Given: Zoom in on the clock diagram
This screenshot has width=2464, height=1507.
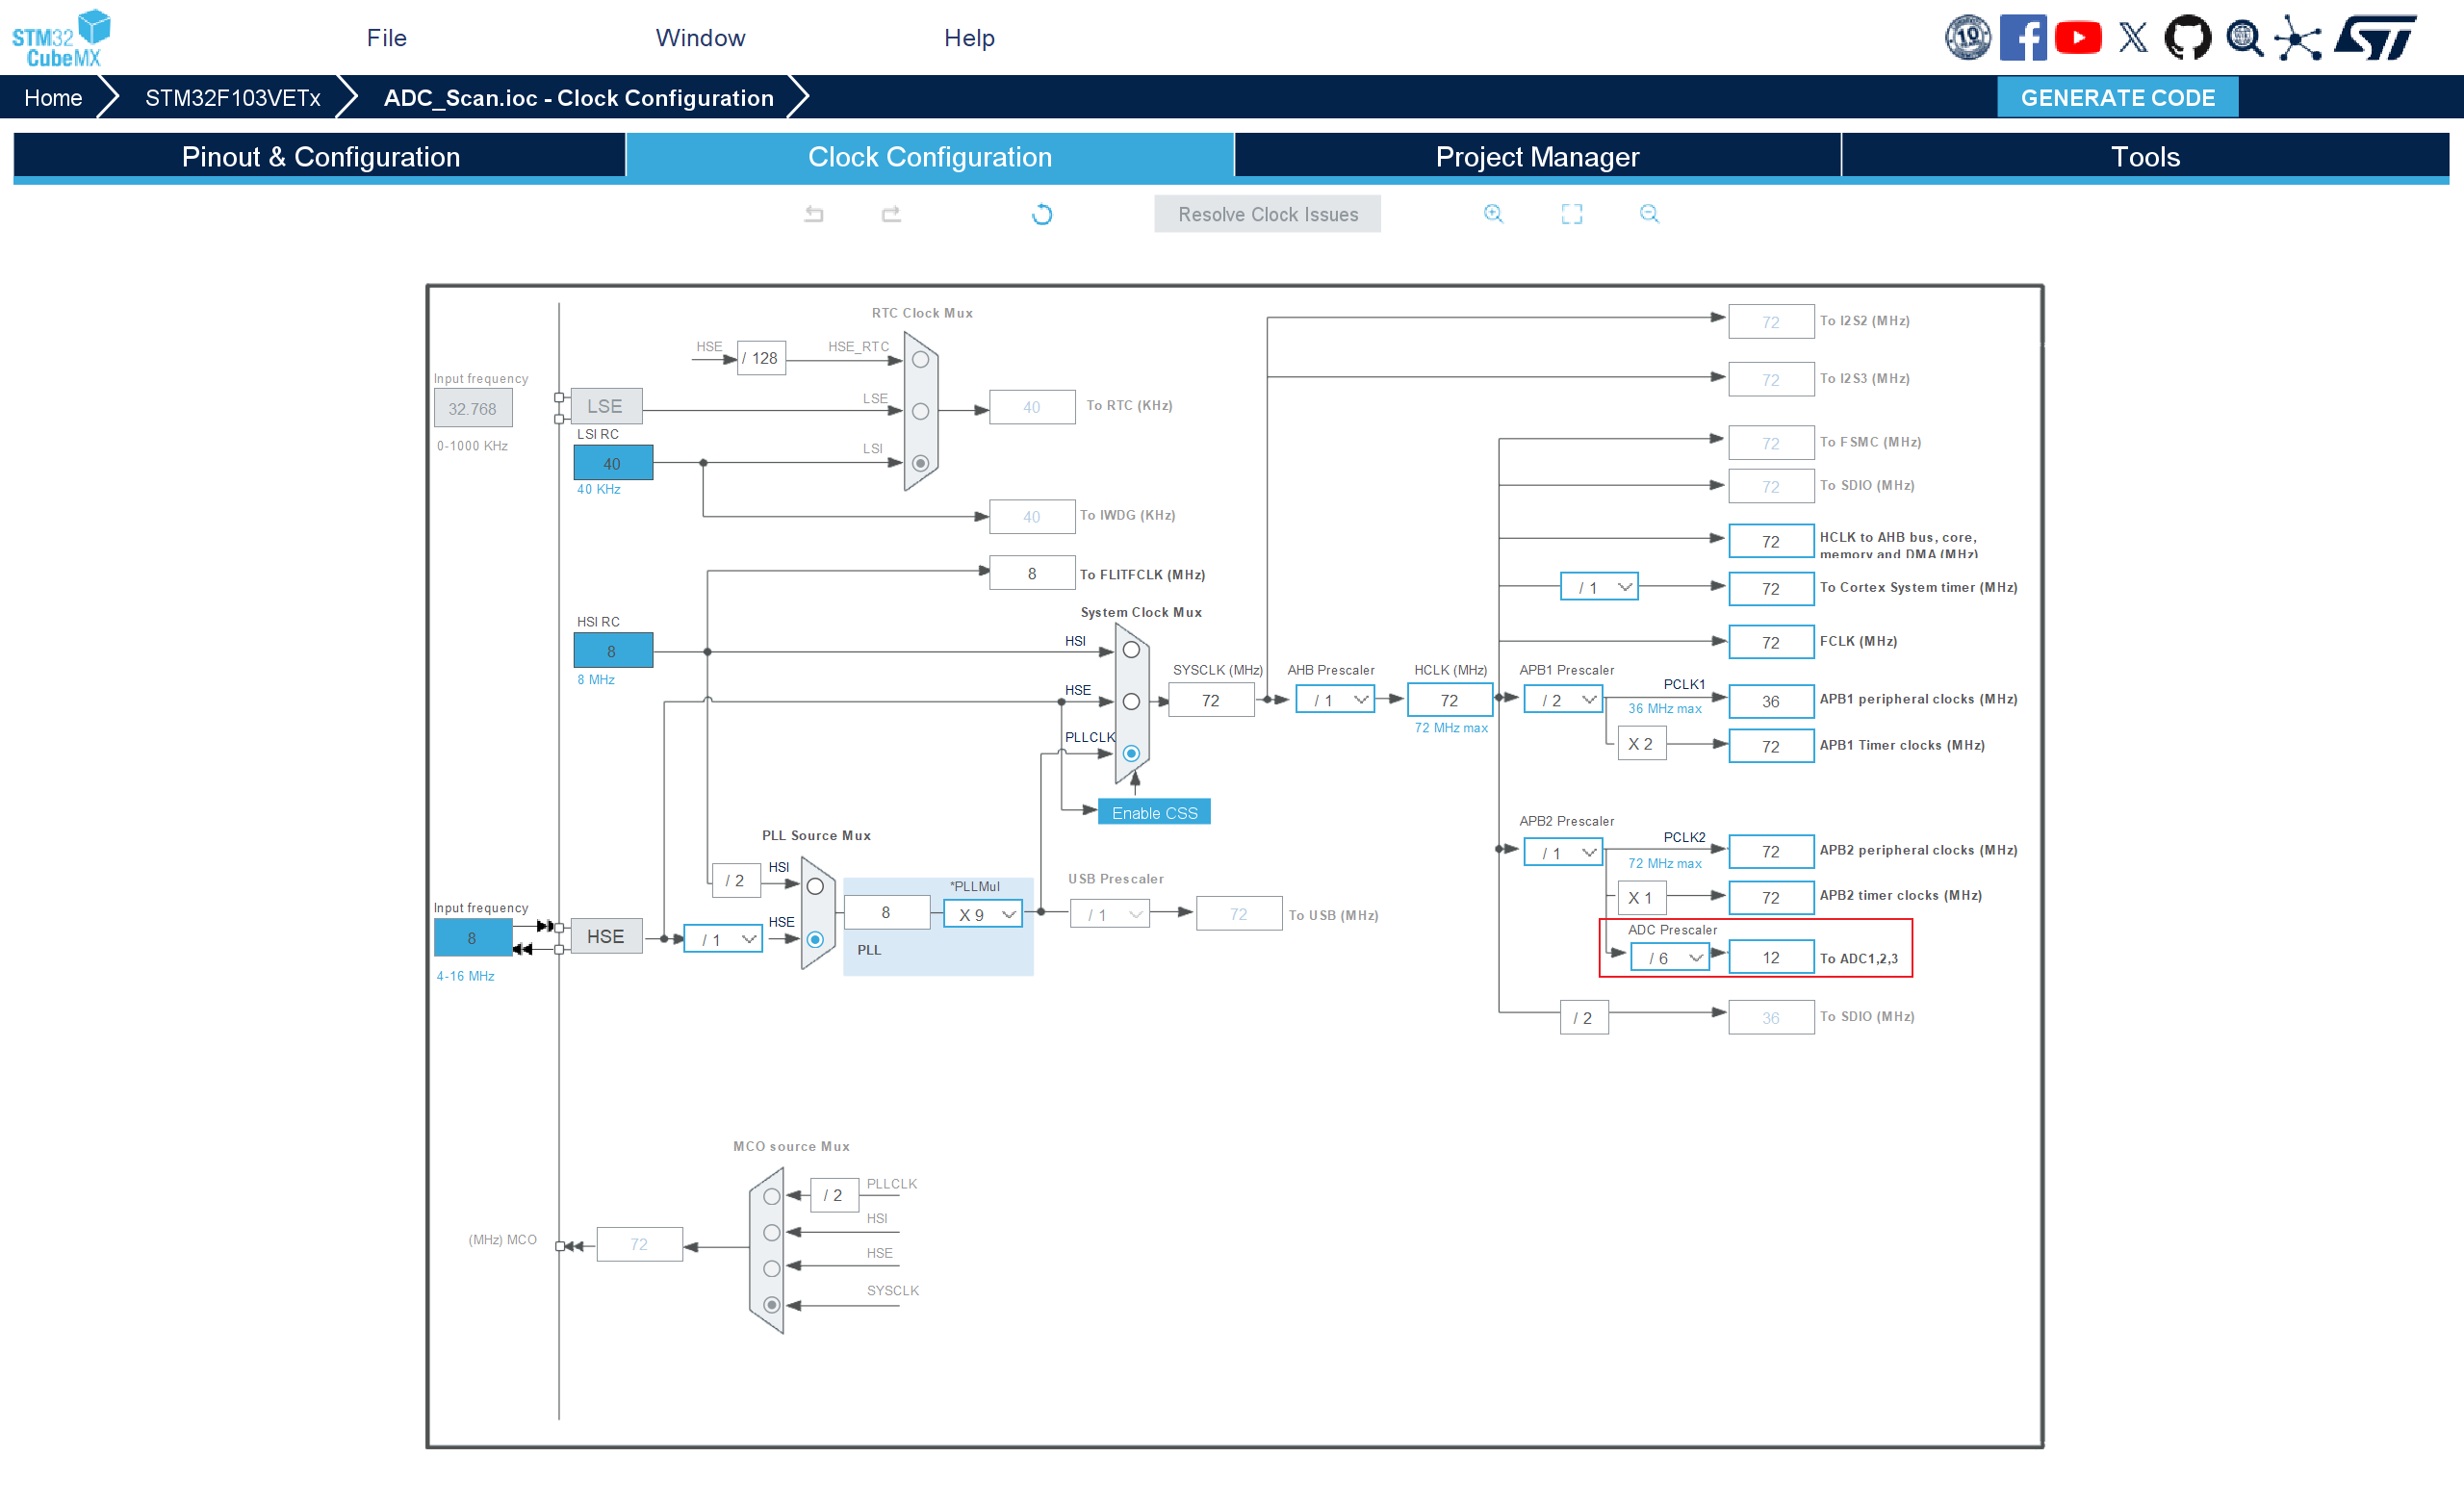Looking at the screenshot, I should pos(1493,214).
